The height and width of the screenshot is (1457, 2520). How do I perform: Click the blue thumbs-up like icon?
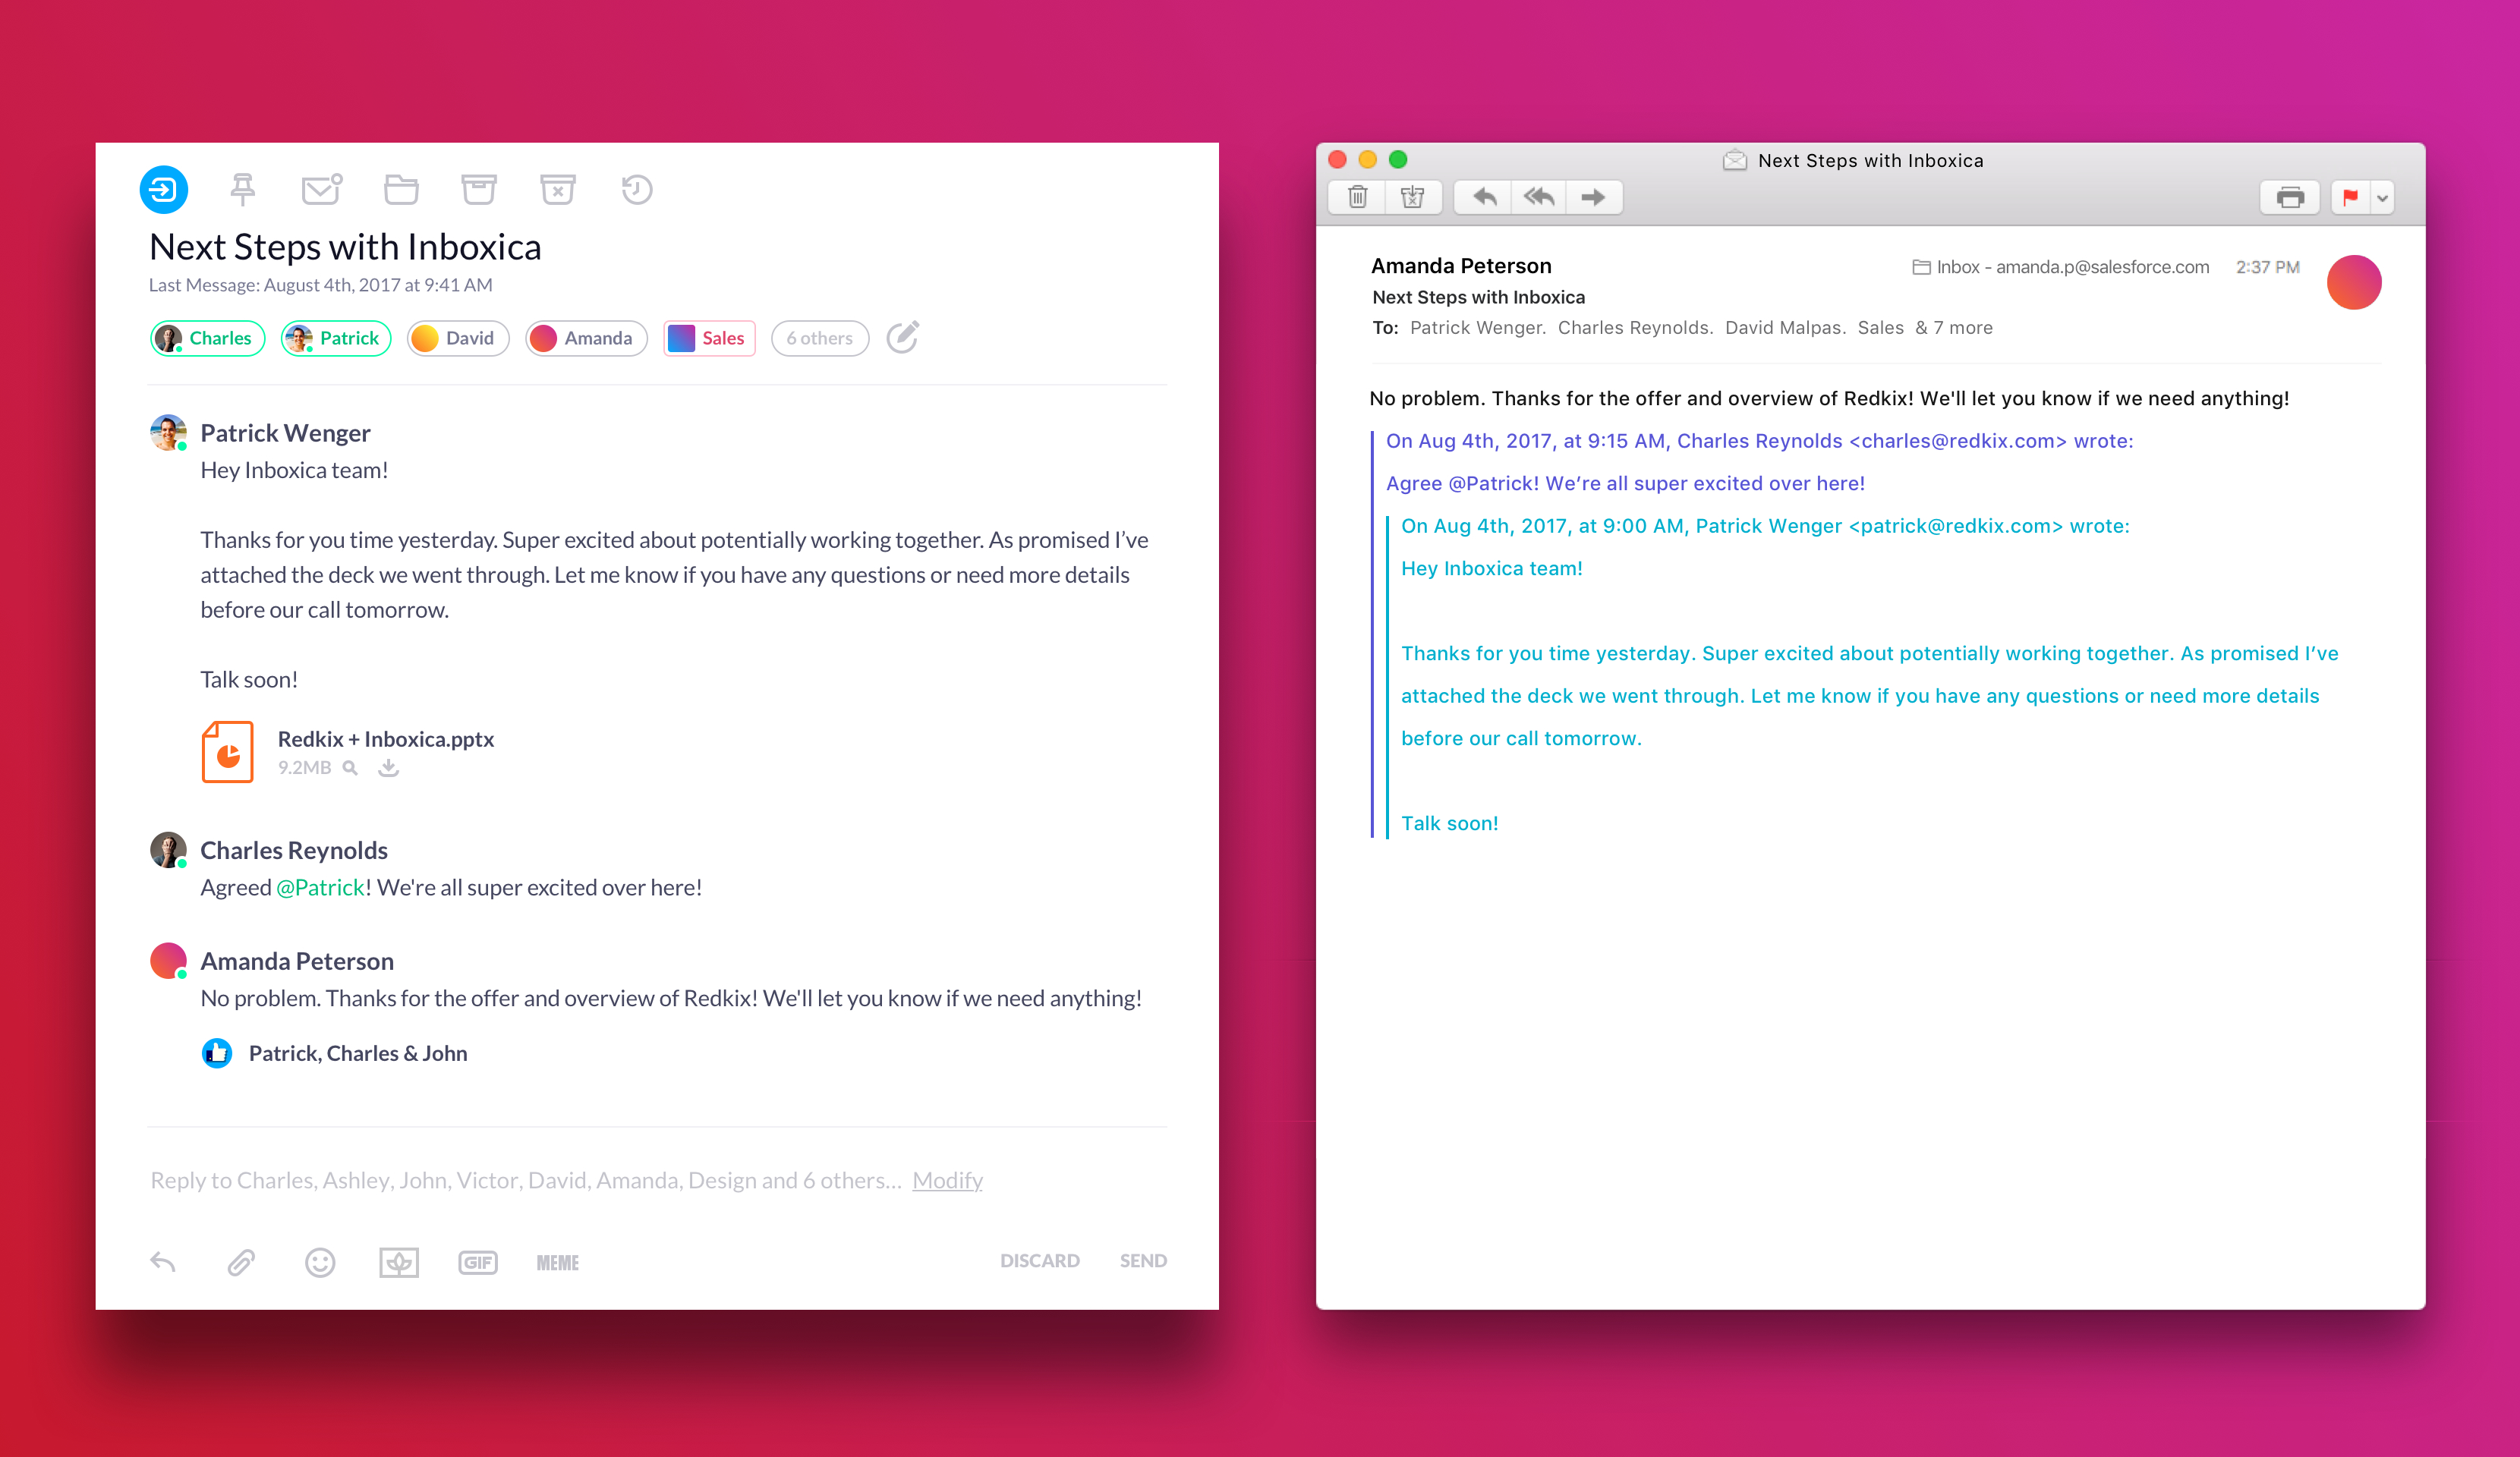(217, 1053)
